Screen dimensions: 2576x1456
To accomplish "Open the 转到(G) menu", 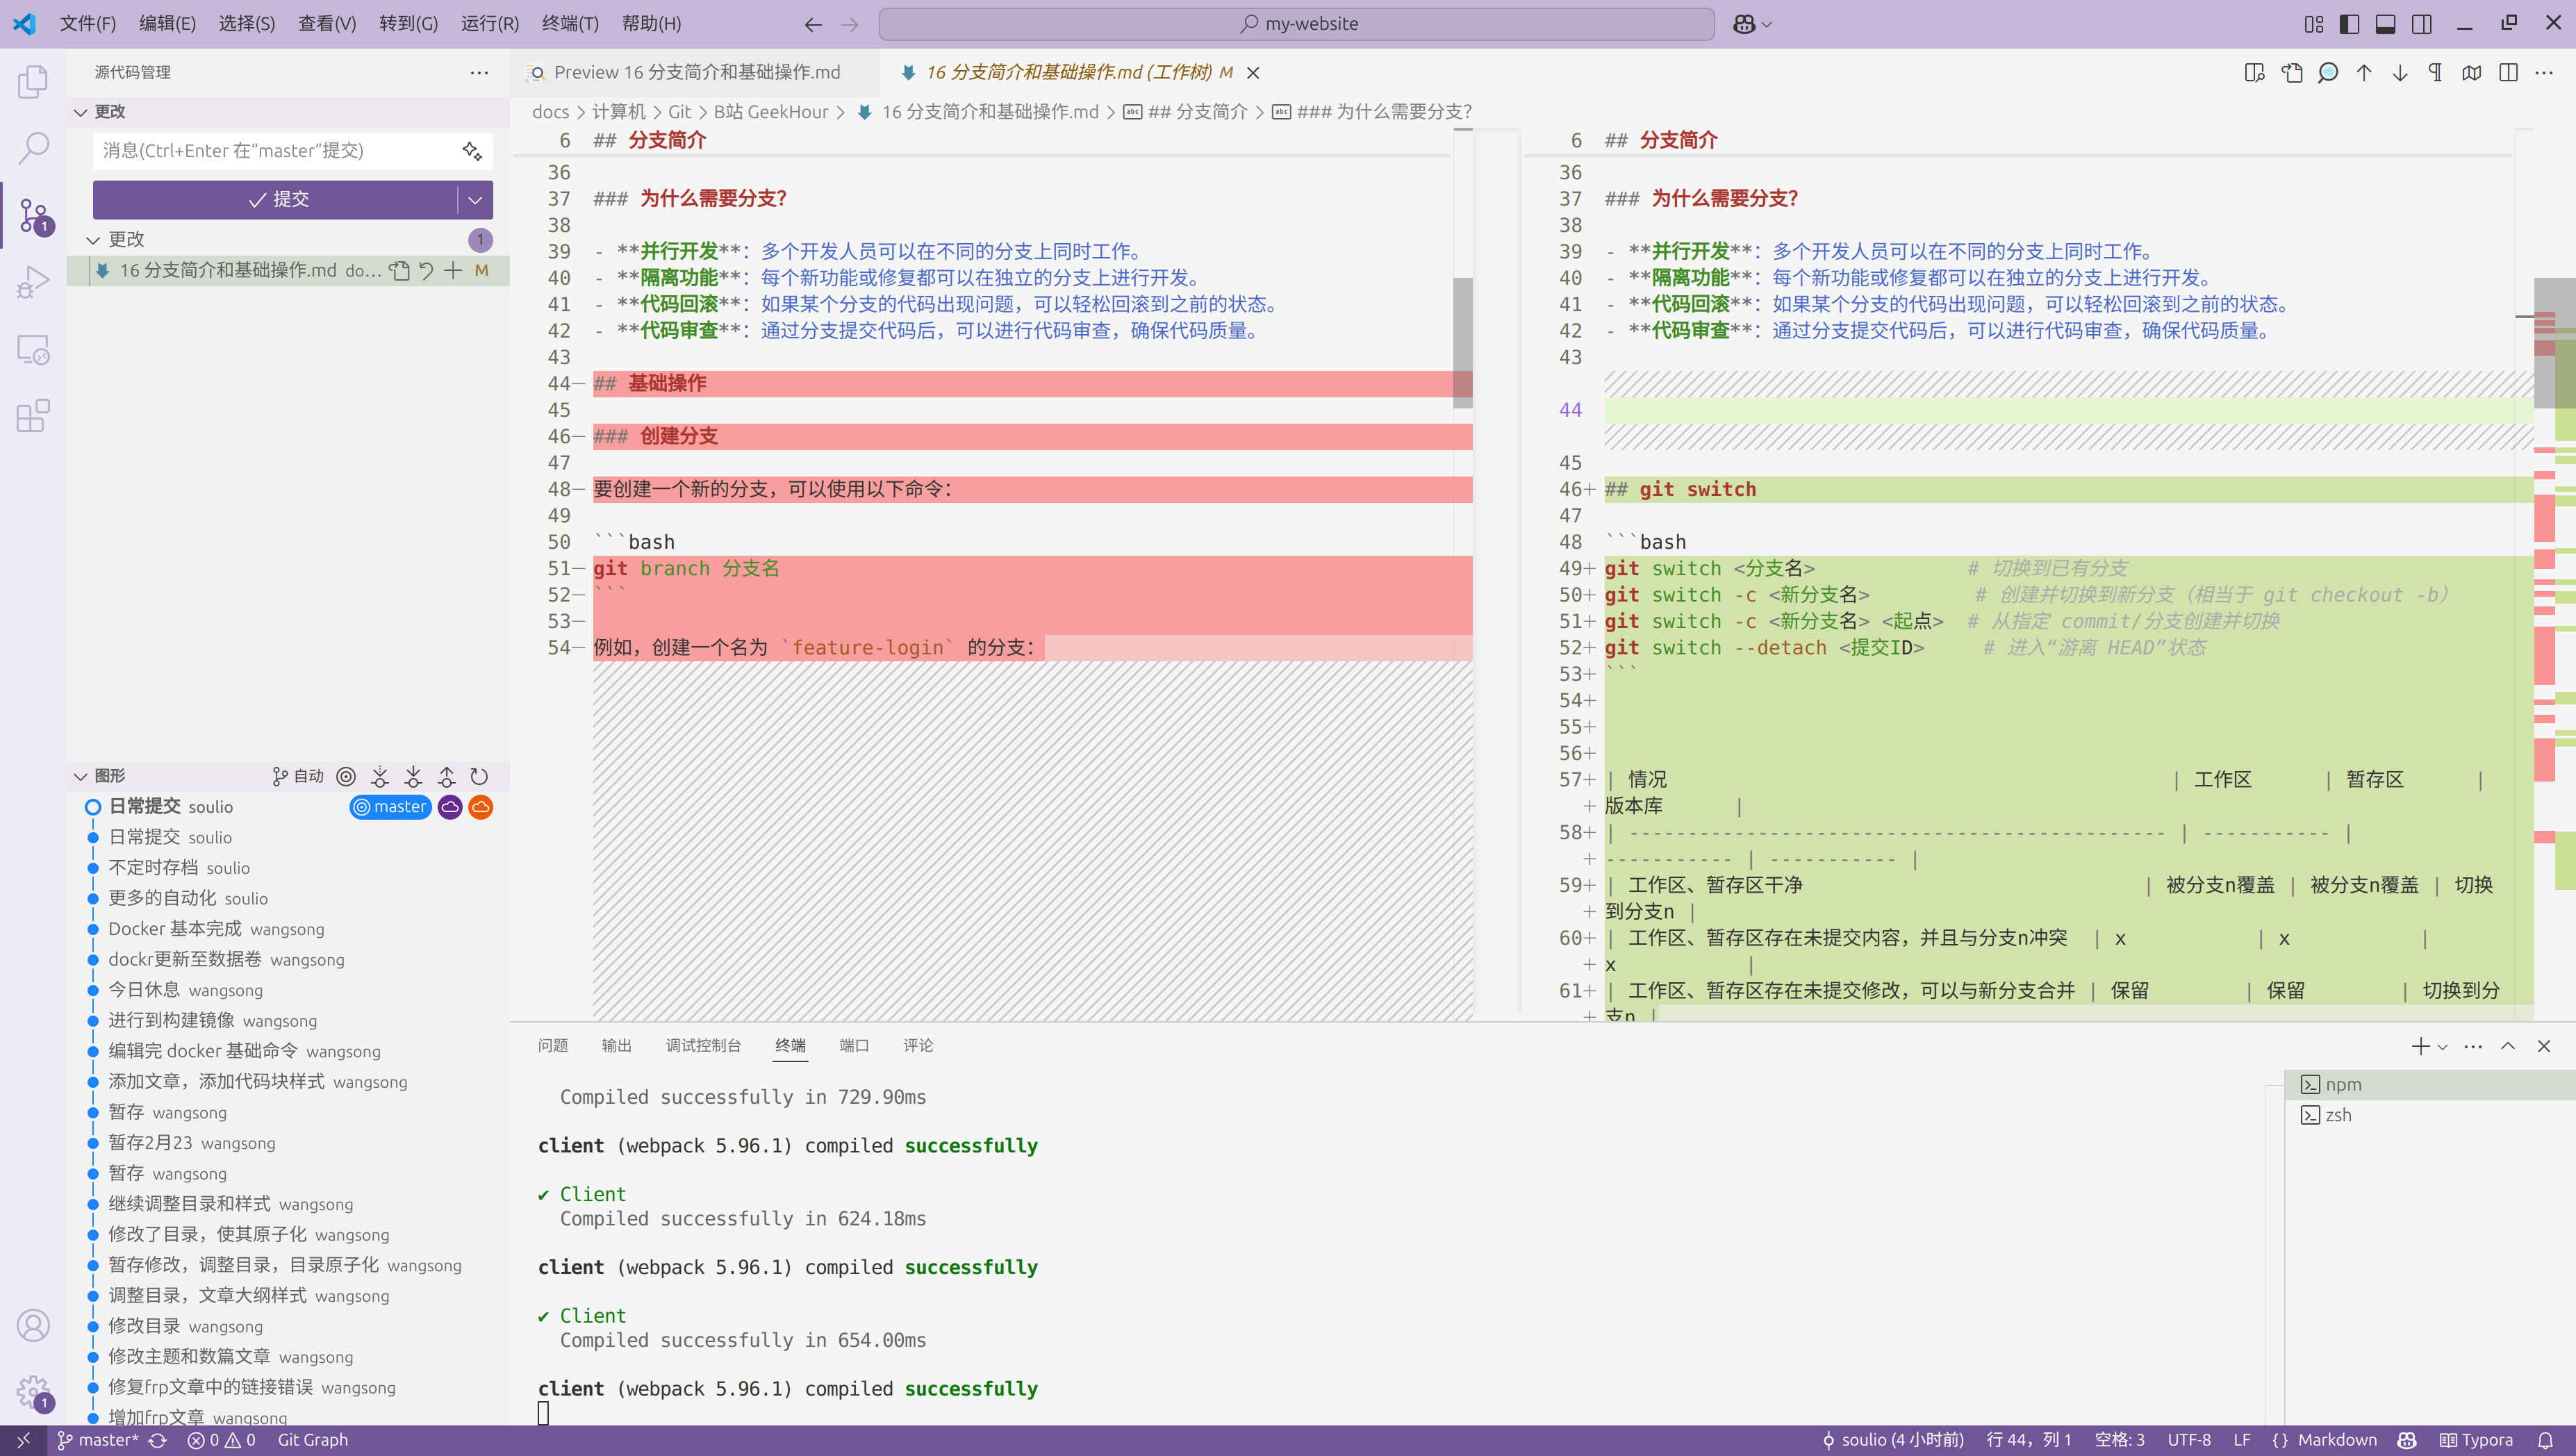I will pyautogui.click(x=408, y=23).
